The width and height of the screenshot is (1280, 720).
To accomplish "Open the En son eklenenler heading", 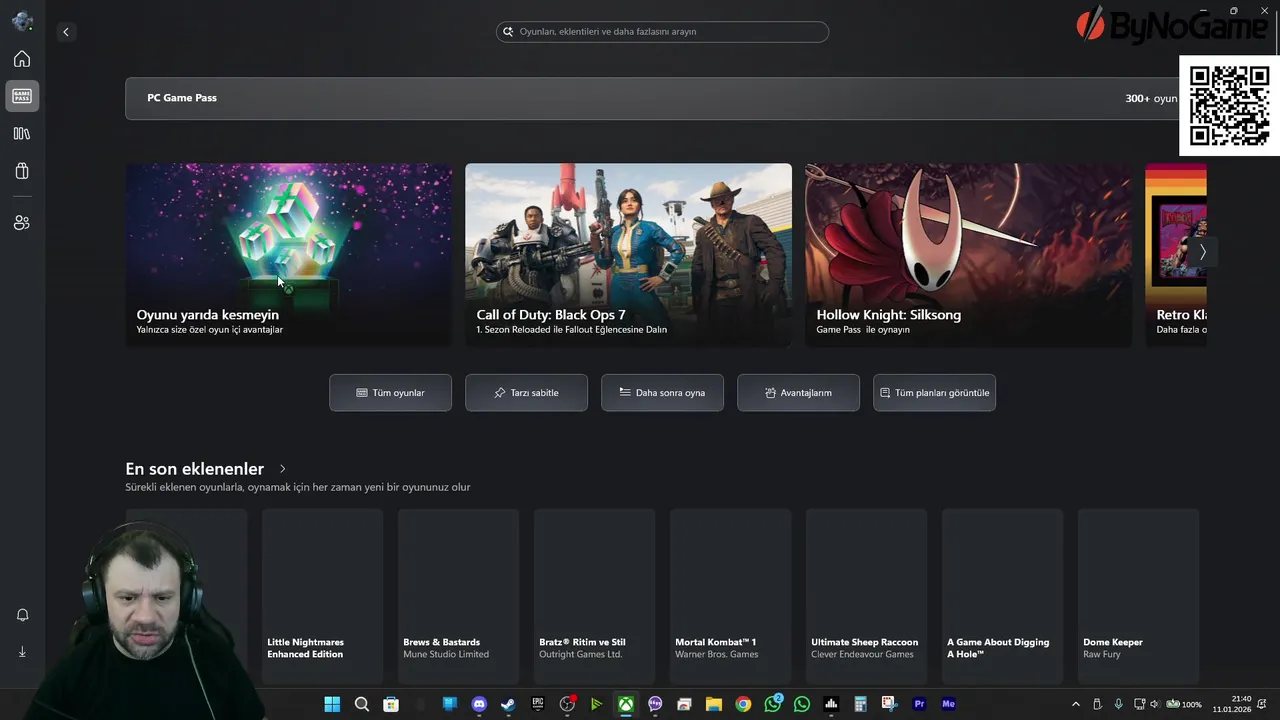I will tap(194, 469).
